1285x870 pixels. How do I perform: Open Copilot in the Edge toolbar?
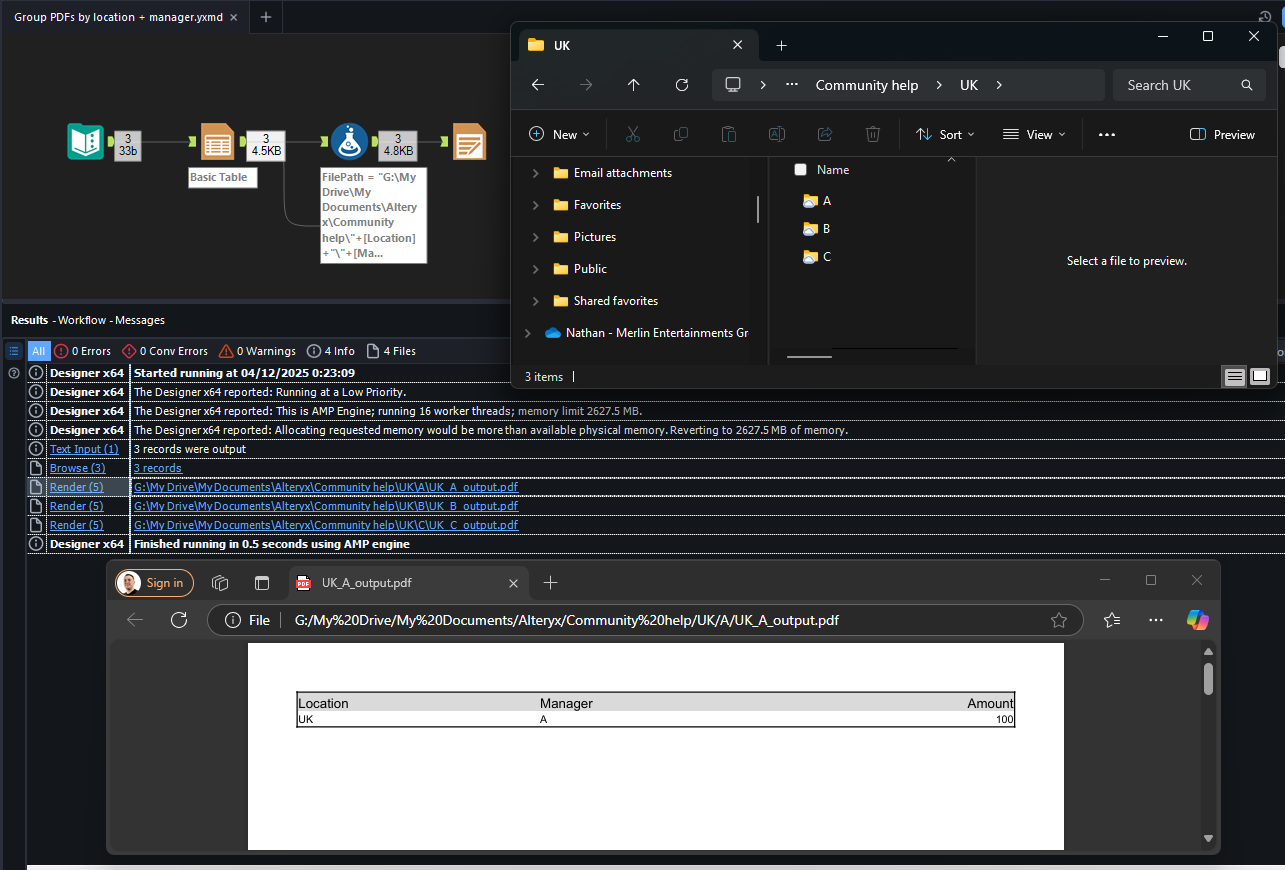coord(1196,620)
